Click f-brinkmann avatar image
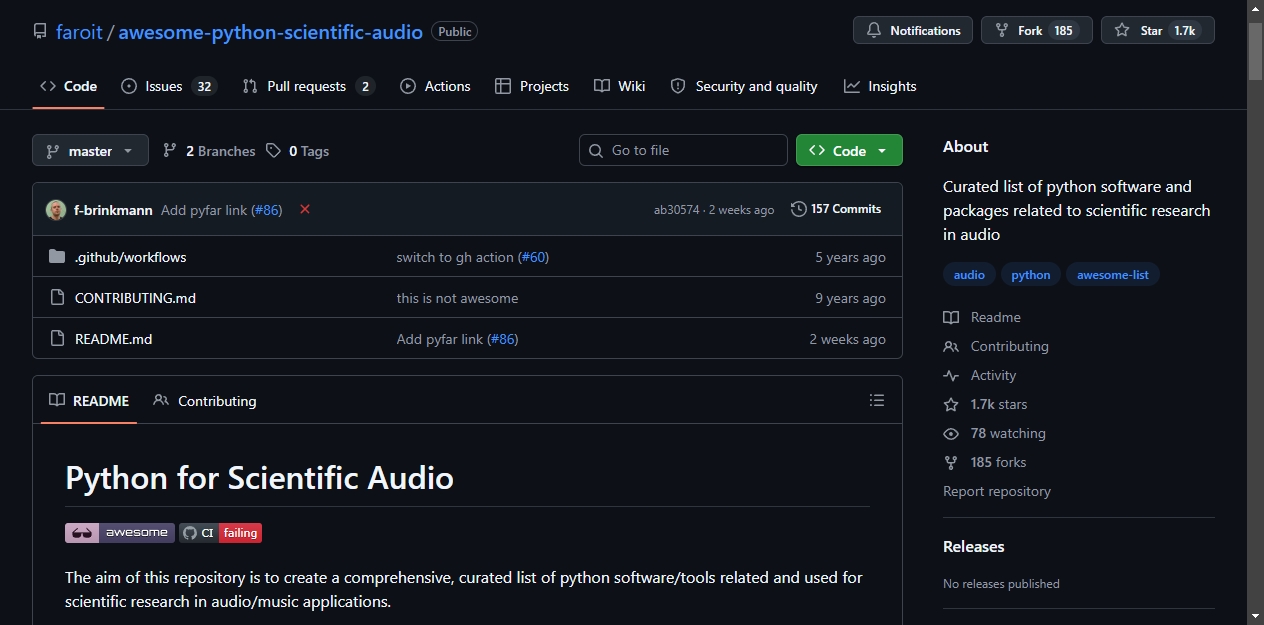Screen dimensions: 1264x625 click(x=56, y=210)
